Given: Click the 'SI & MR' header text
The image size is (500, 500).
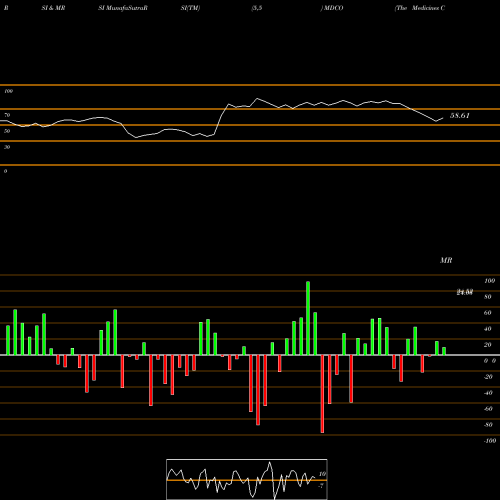Looking at the screenshot, I should [x=53, y=8].
